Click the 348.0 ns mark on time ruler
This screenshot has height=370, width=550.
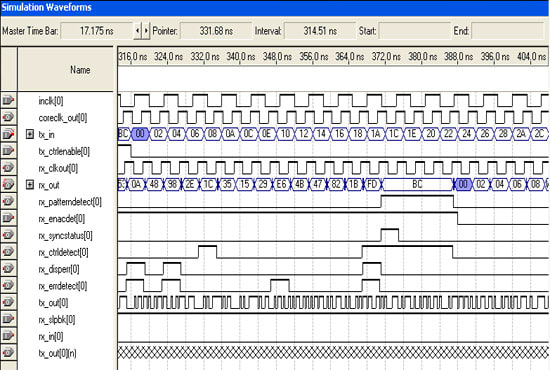click(277, 56)
